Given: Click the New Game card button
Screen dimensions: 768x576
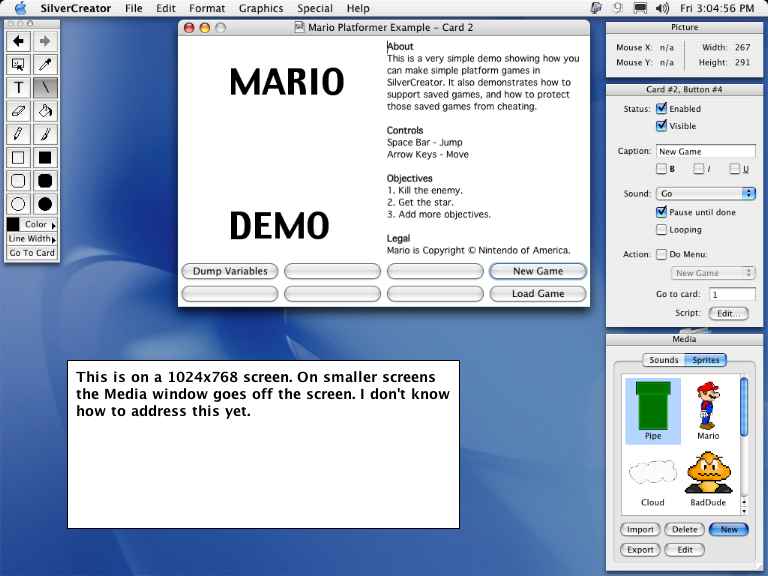Looking at the screenshot, I should coord(538,271).
